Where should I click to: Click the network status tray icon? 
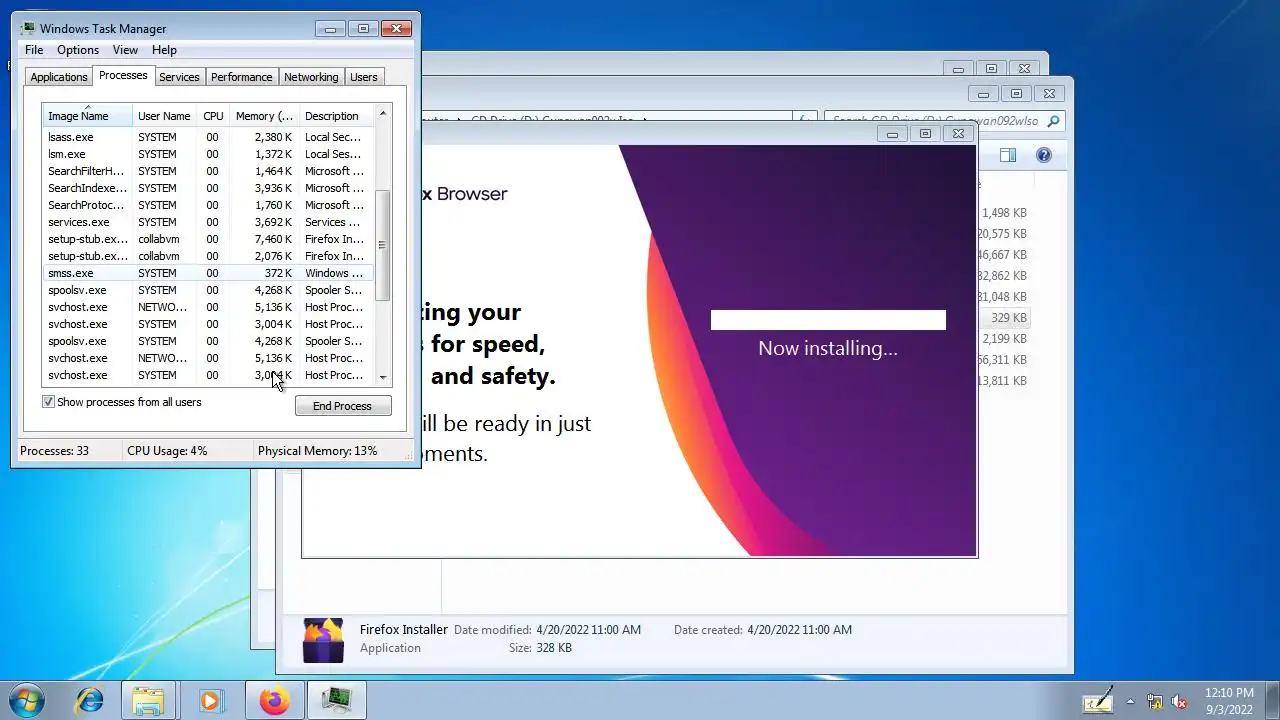point(1155,702)
